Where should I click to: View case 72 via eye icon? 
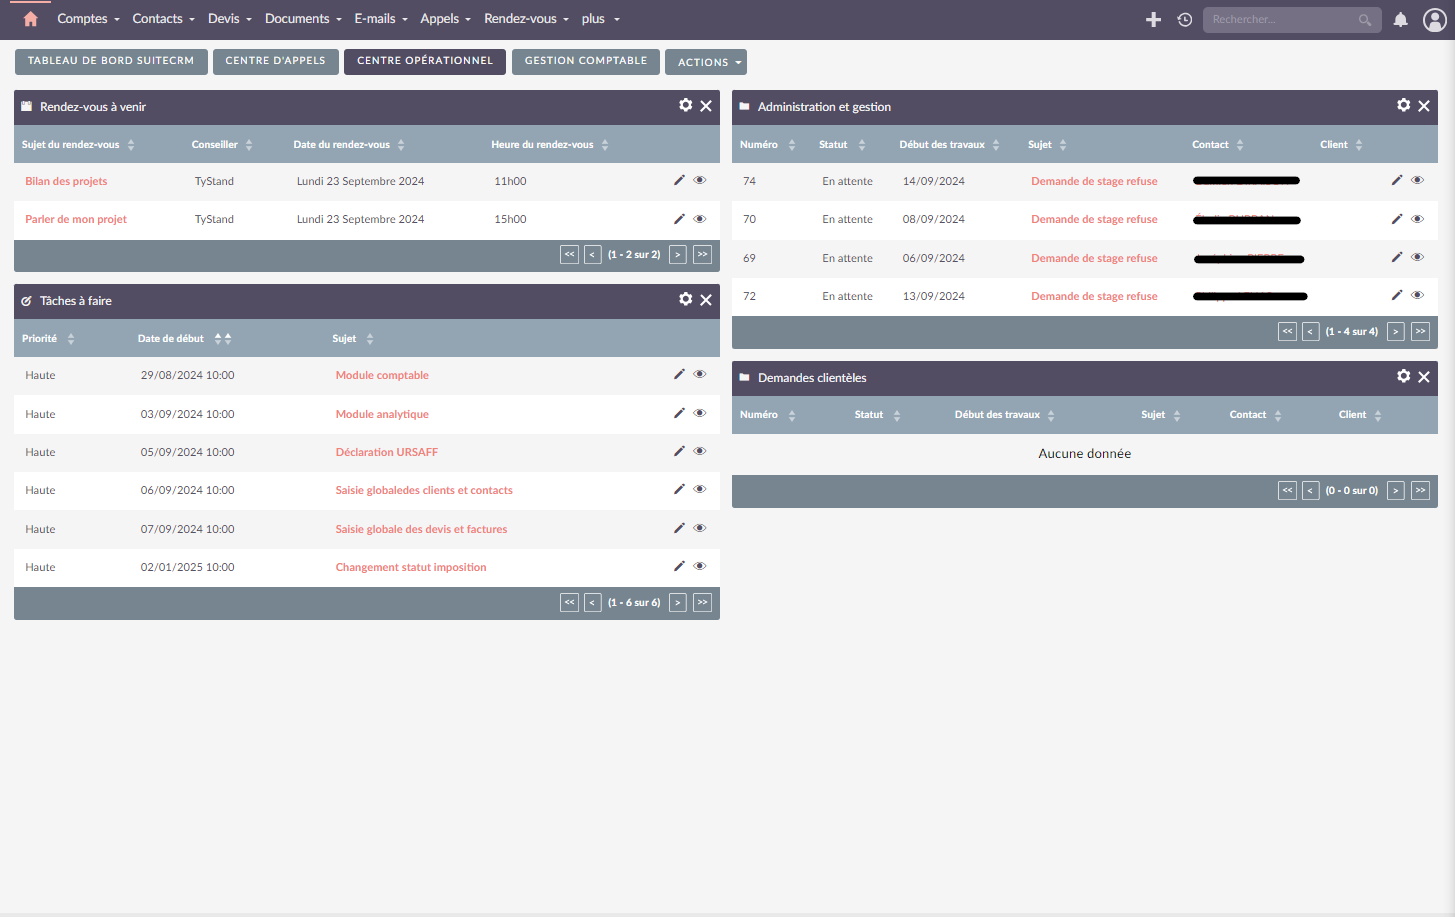(1418, 295)
